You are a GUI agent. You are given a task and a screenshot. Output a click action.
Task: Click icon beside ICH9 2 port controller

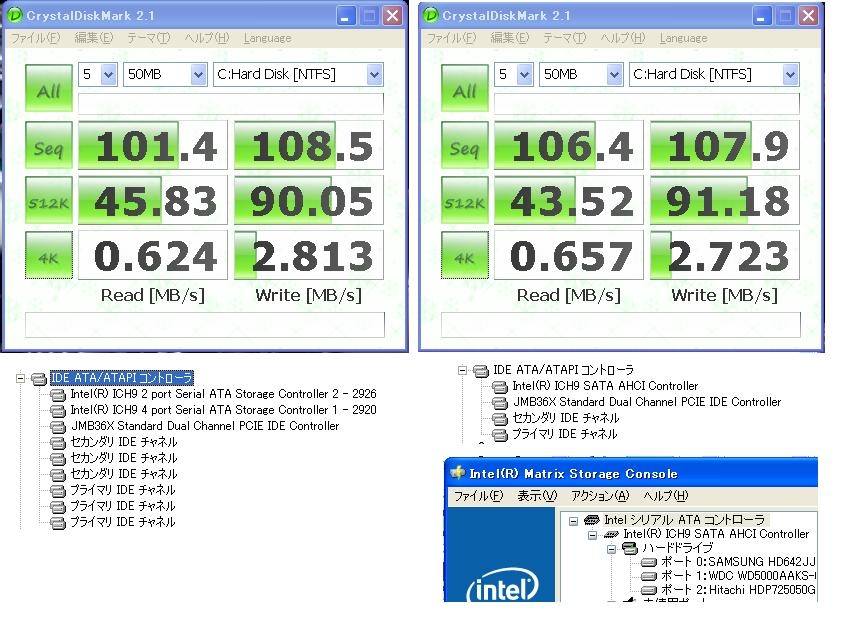[x=58, y=395]
